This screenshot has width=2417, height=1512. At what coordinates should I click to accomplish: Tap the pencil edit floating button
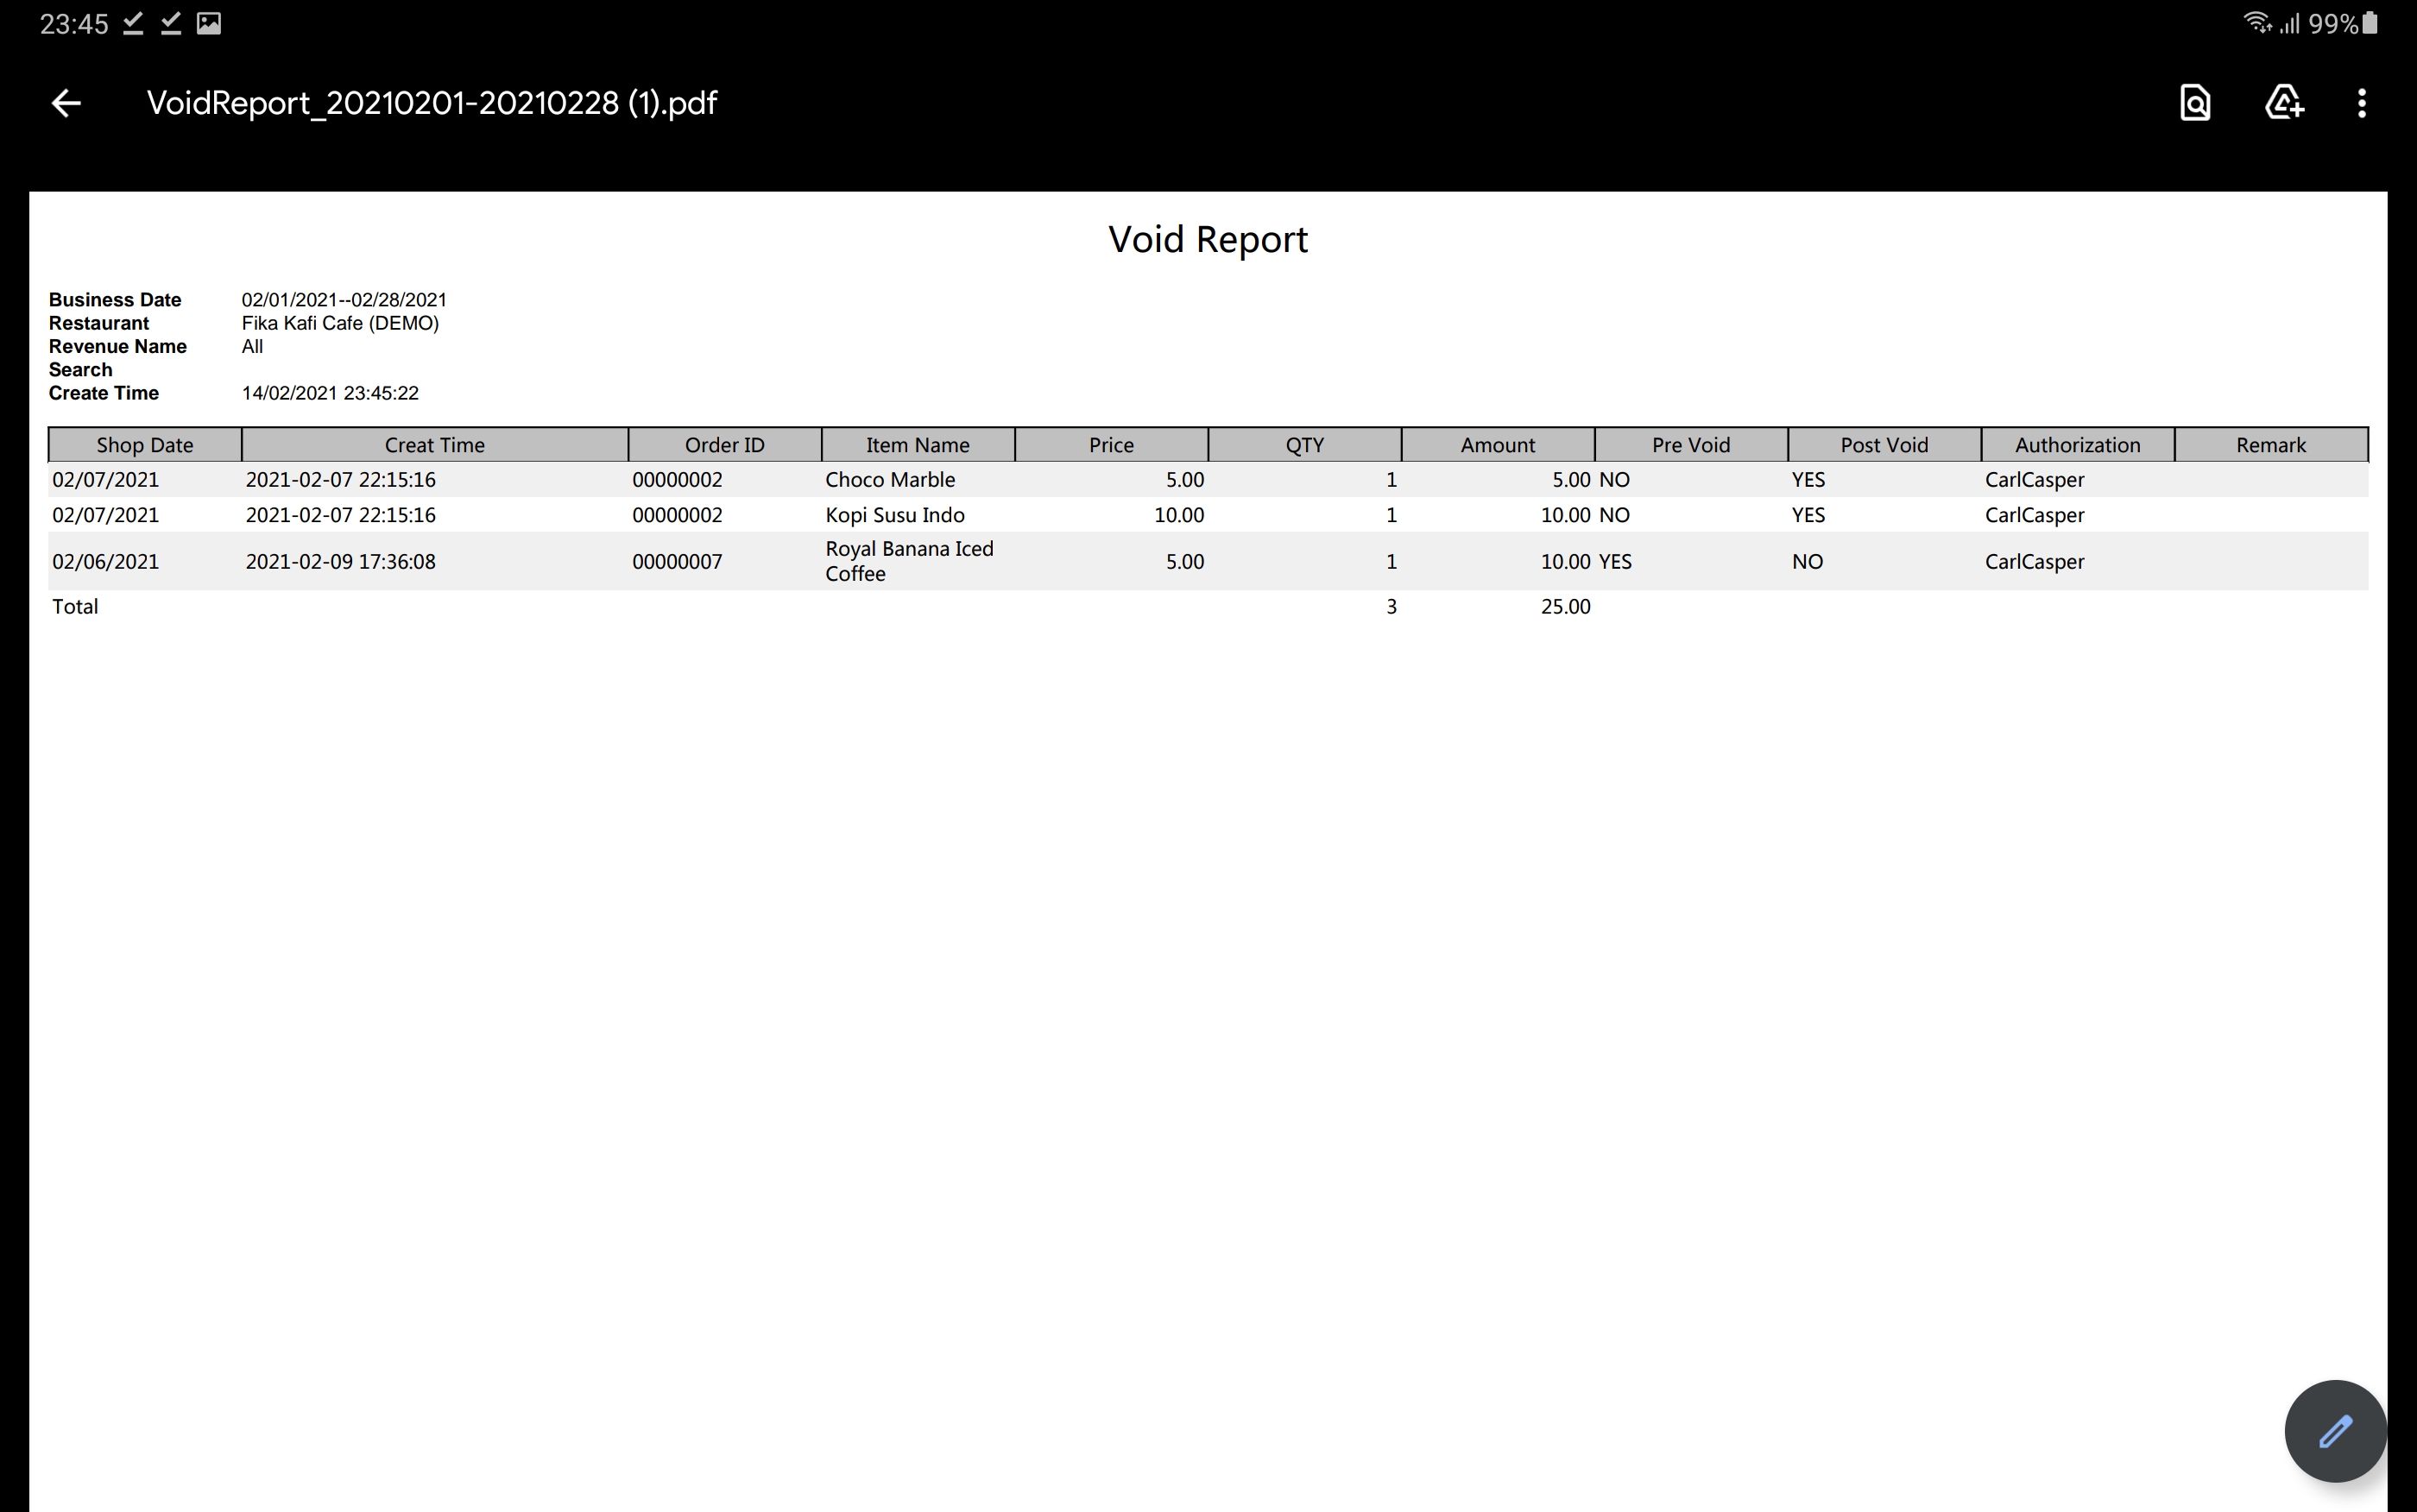[x=2335, y=1431]
